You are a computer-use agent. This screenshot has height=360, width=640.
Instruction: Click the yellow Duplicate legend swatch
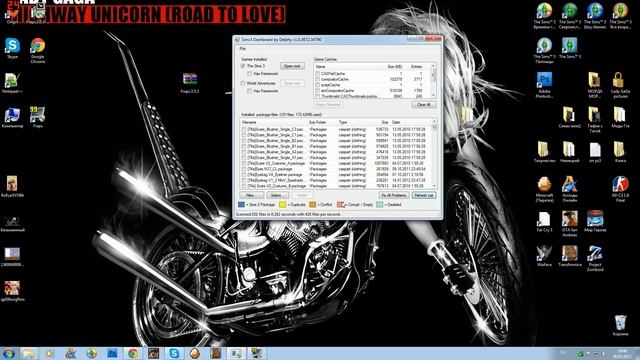tap(282, 204)
